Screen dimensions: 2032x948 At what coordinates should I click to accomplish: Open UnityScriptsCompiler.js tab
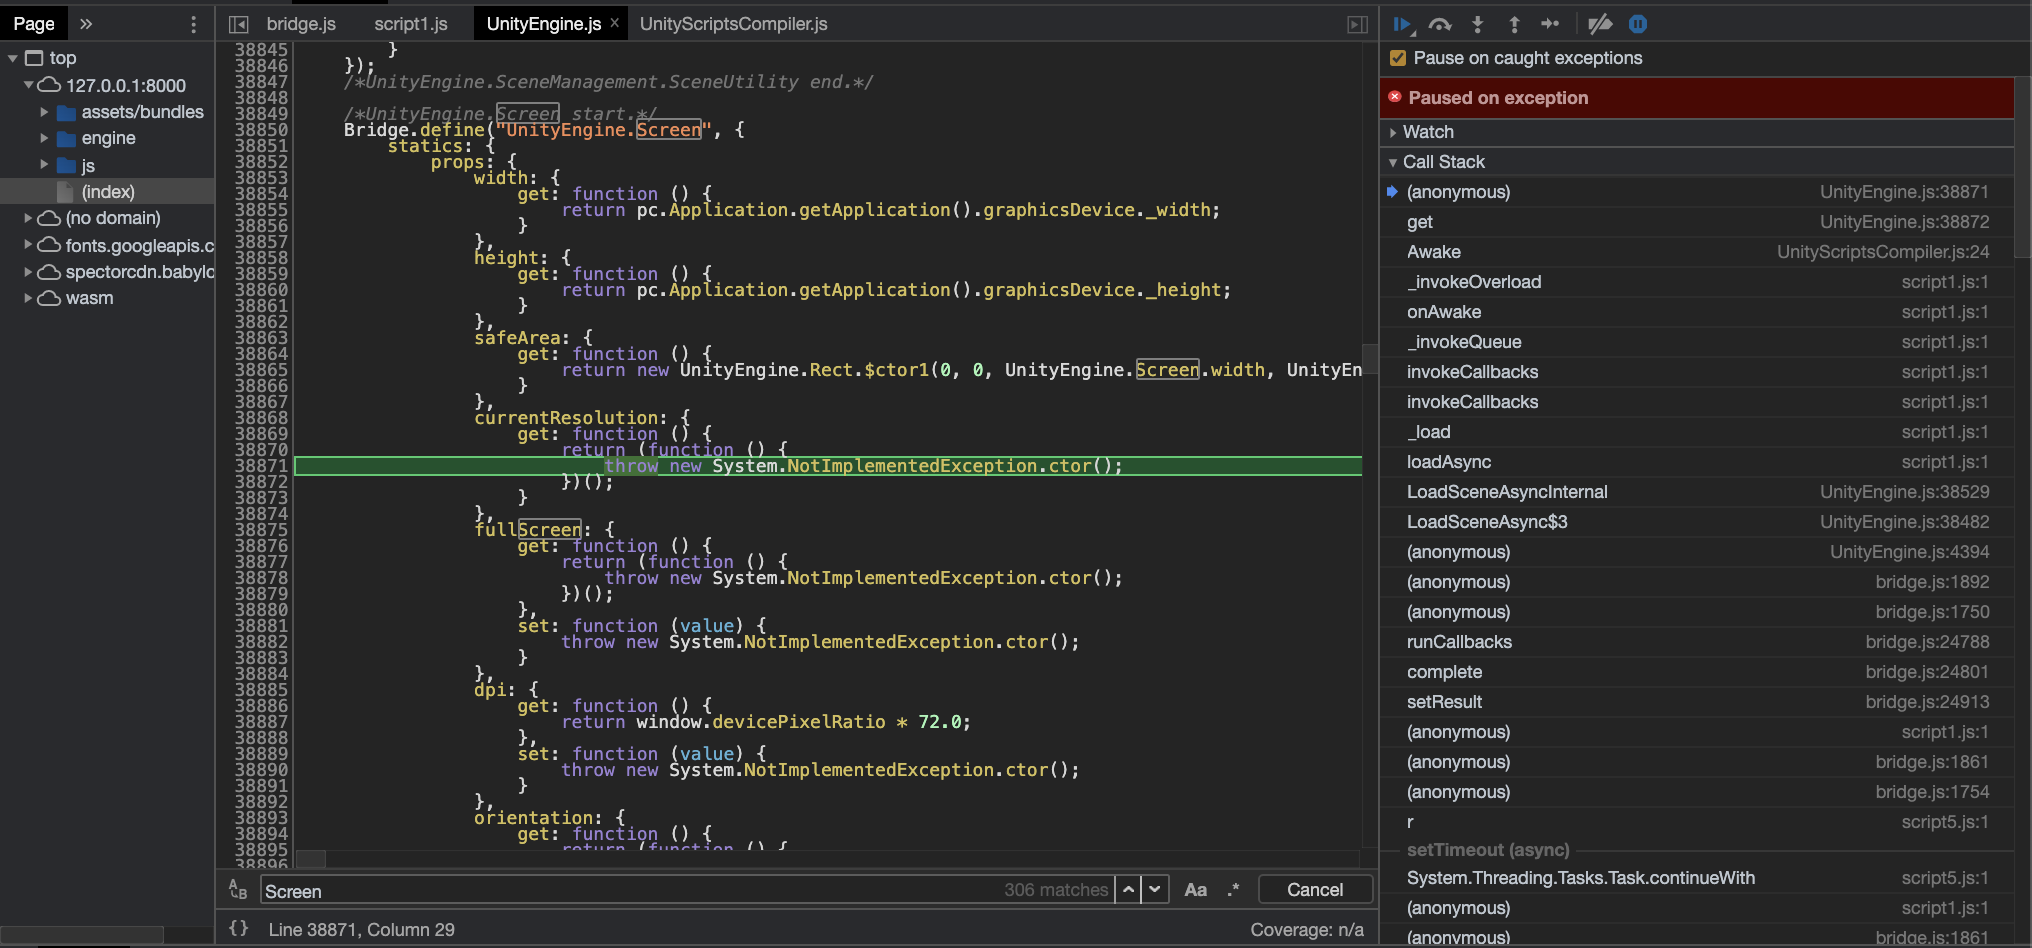click(x=734, y=24)
